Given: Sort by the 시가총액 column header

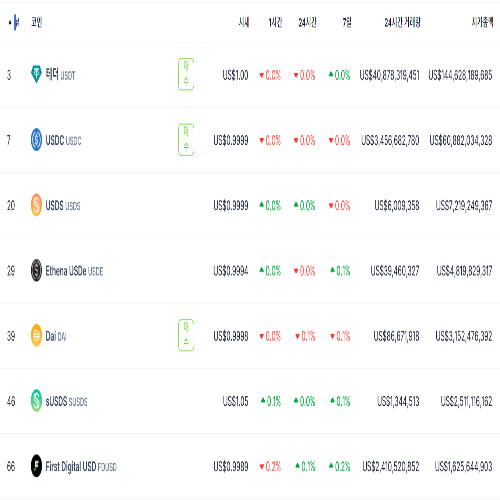Looking at the screenshot, I should tap(482, 22).
